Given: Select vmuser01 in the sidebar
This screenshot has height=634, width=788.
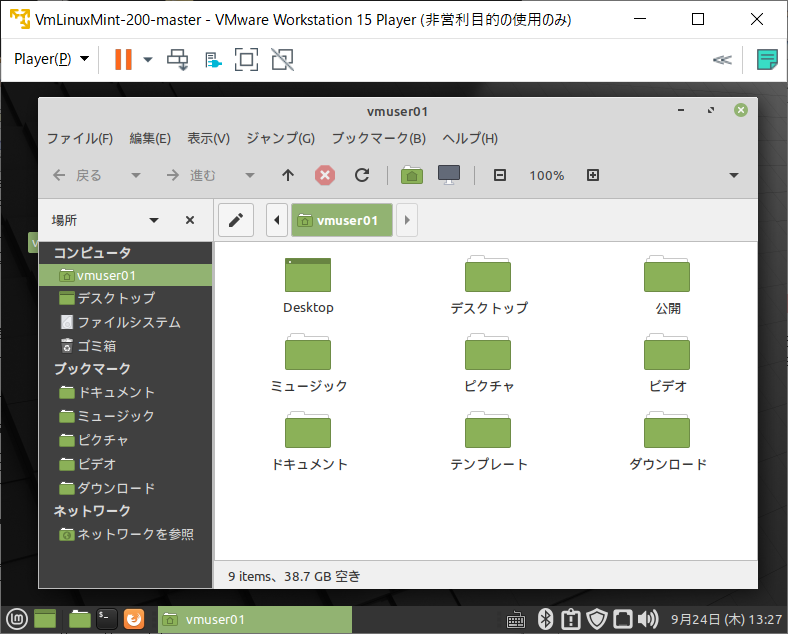Looking at the screenshot, I should tap(125, 275).
